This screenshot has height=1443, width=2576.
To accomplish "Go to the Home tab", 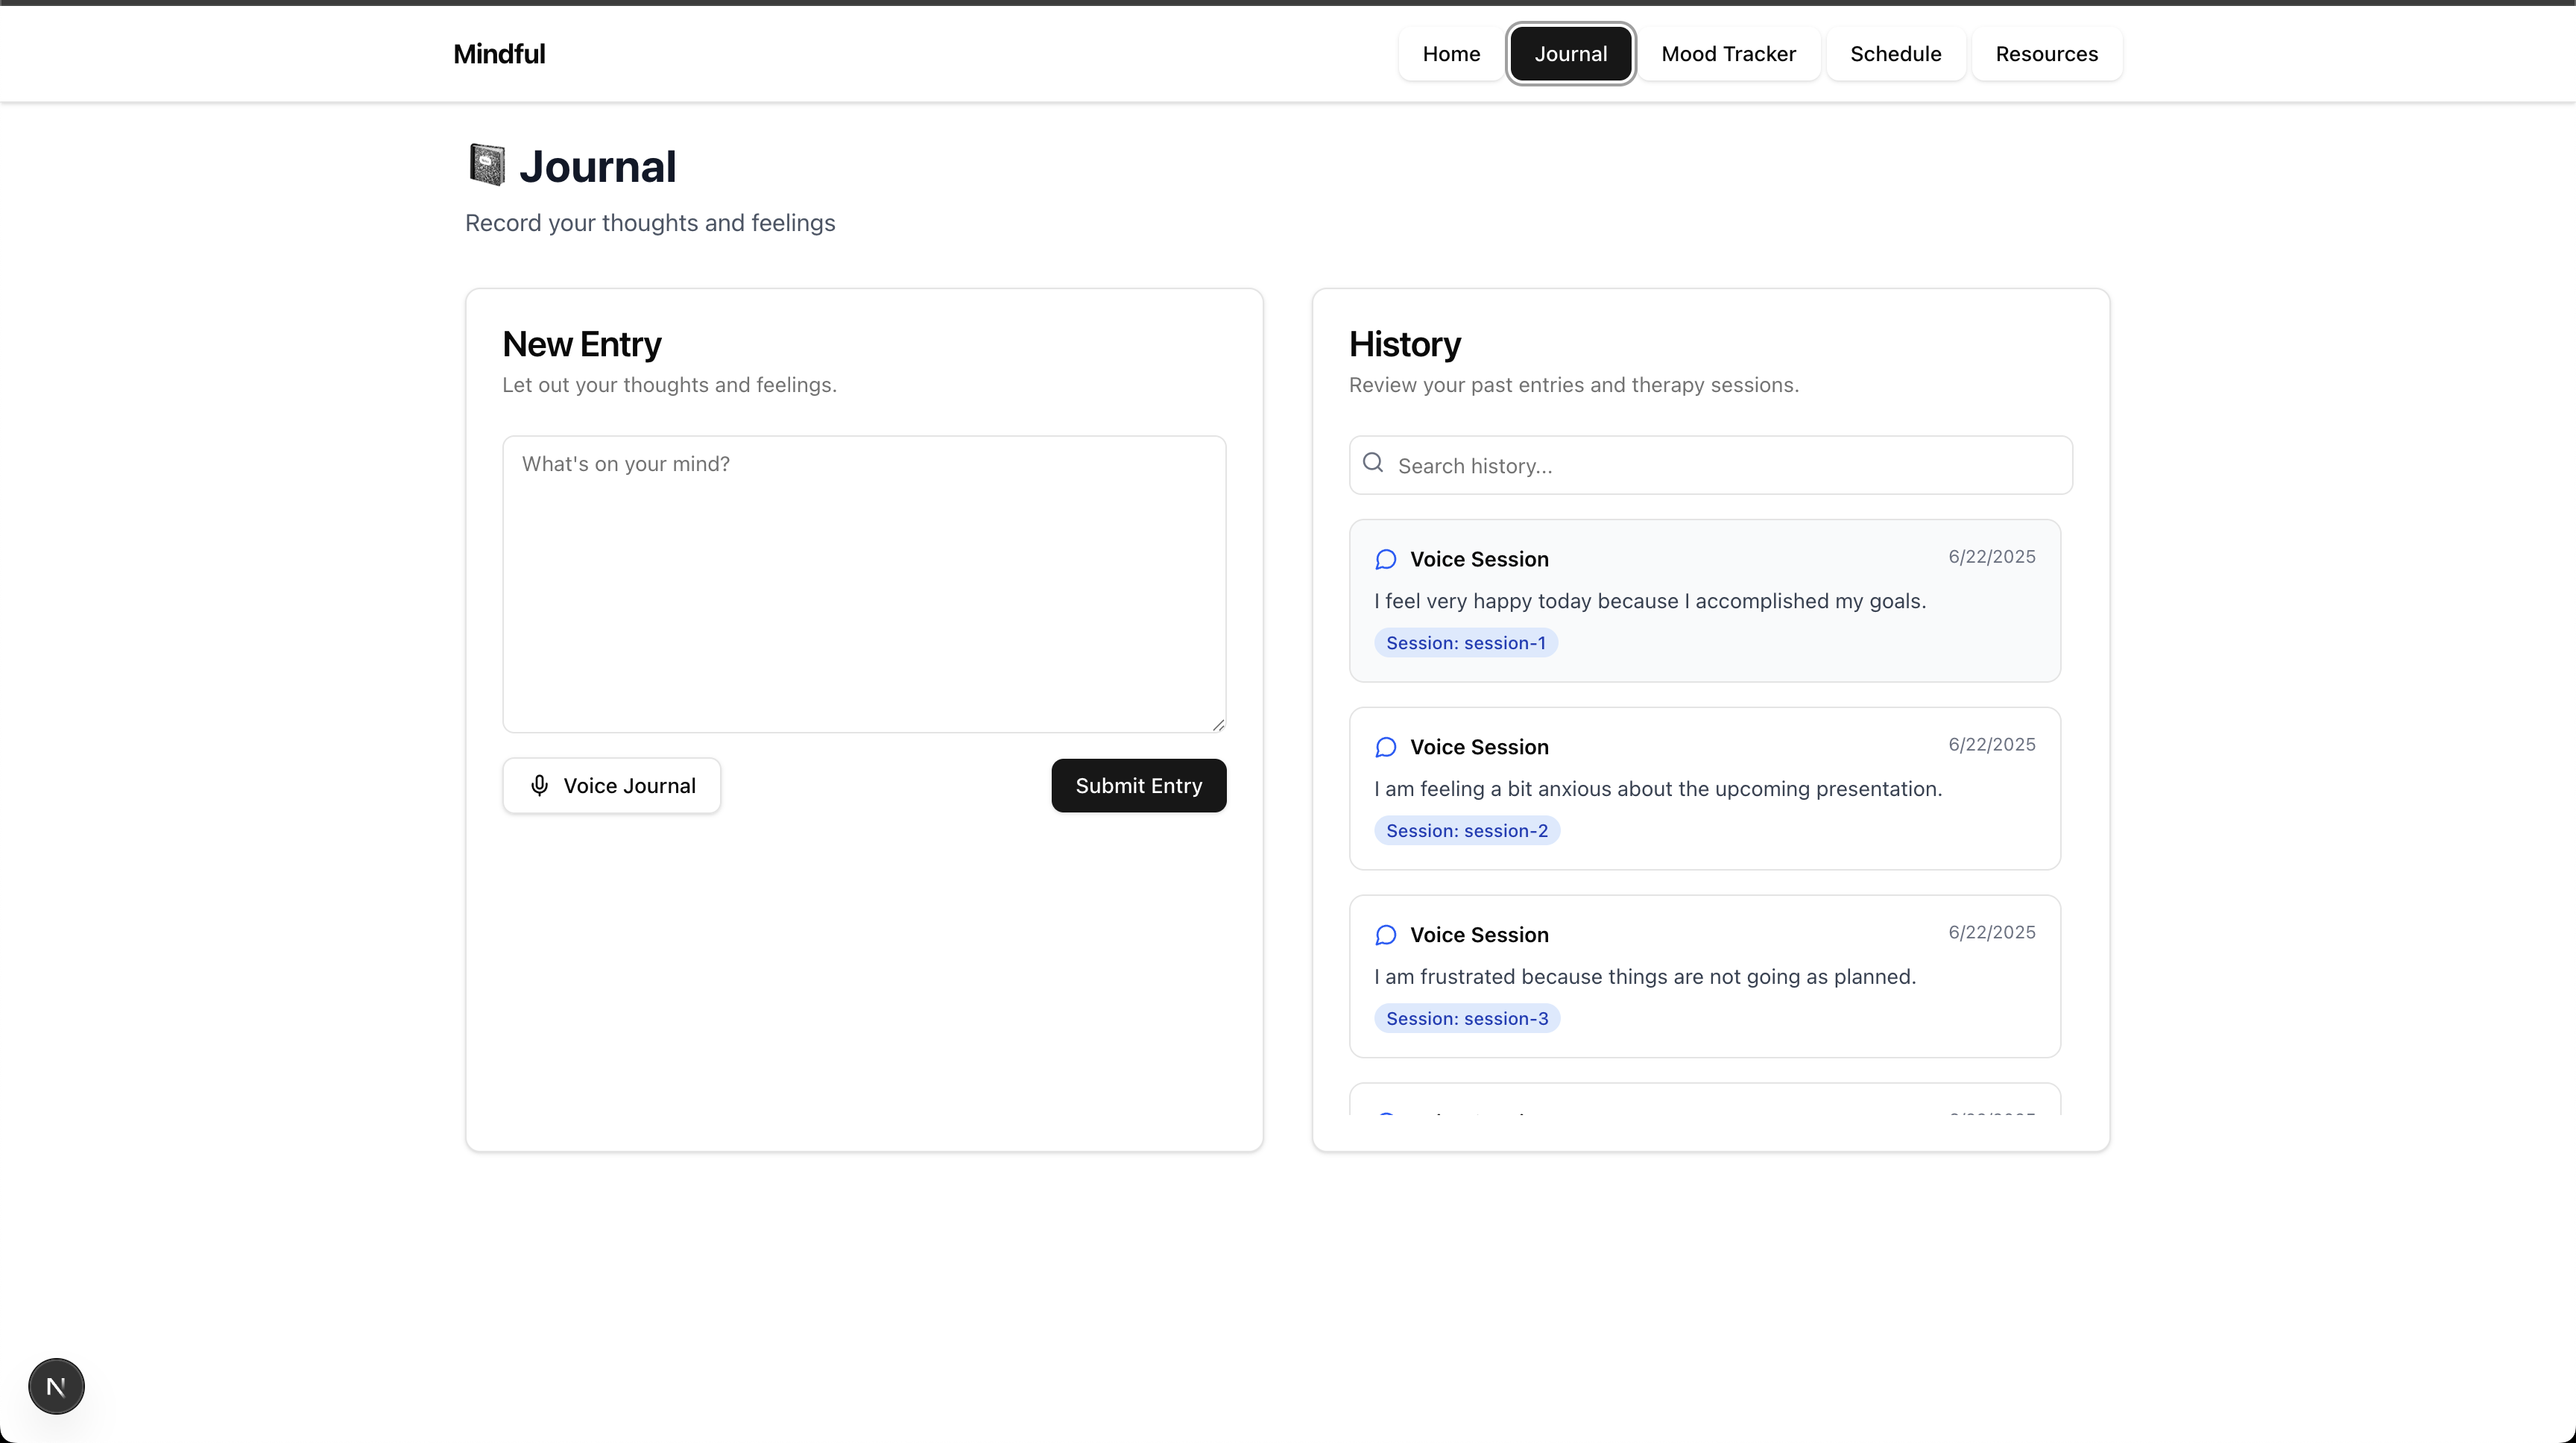I will click(1450, 54).
